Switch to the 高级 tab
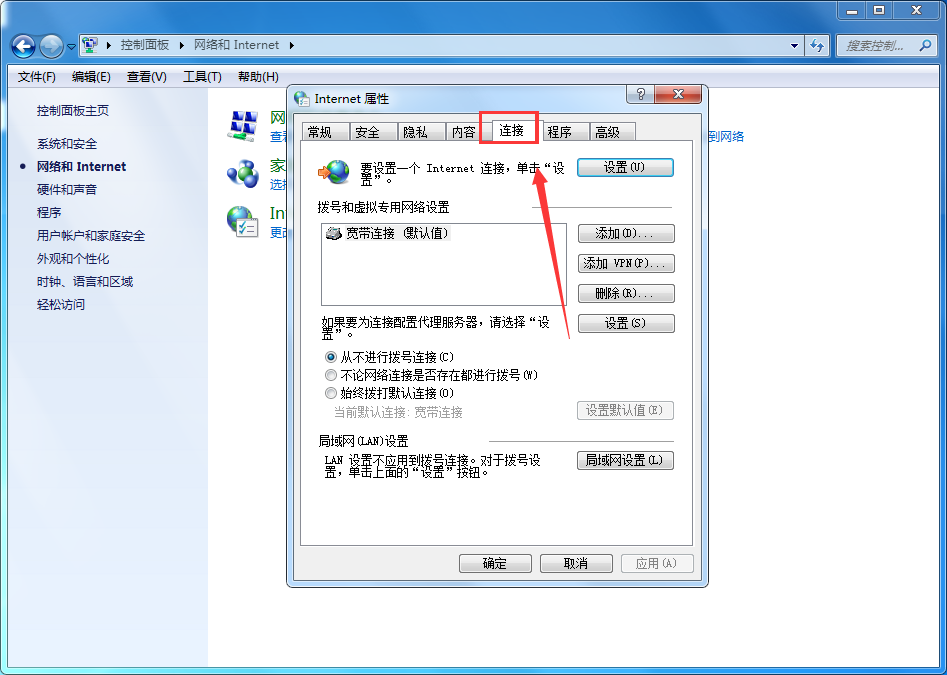This screenshot has width=947, height=675. point(612,132)
